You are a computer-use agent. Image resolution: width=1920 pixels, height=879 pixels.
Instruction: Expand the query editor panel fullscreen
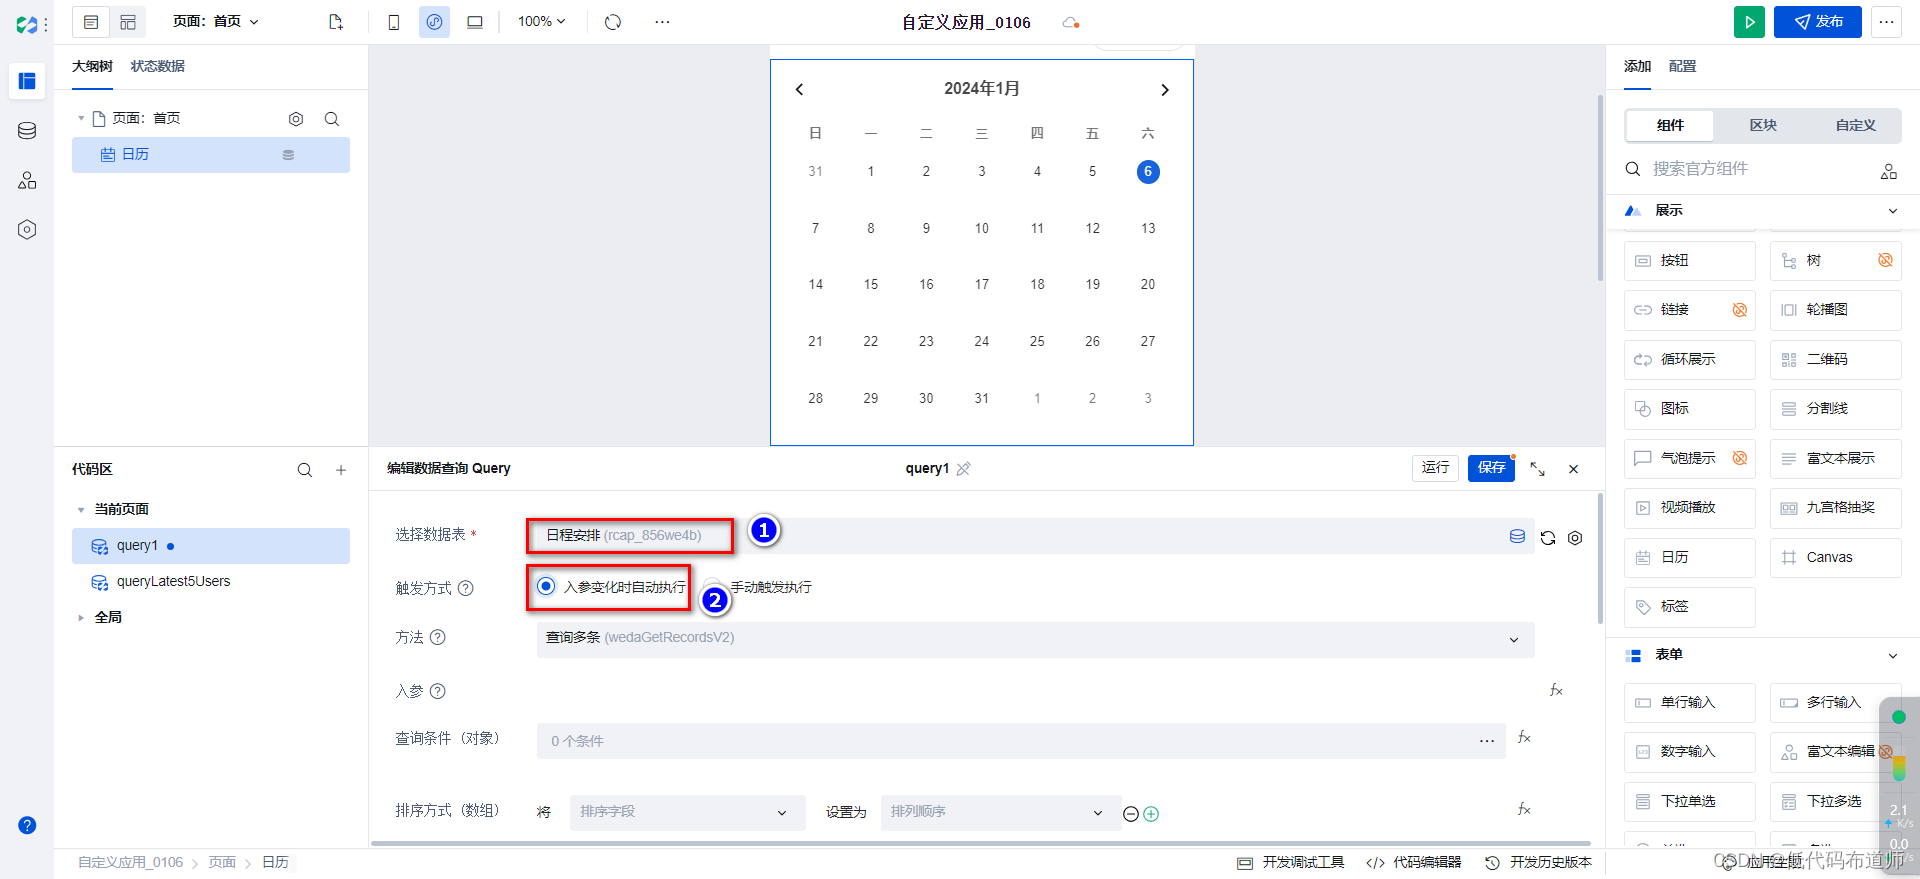[x=1538, y=469]
